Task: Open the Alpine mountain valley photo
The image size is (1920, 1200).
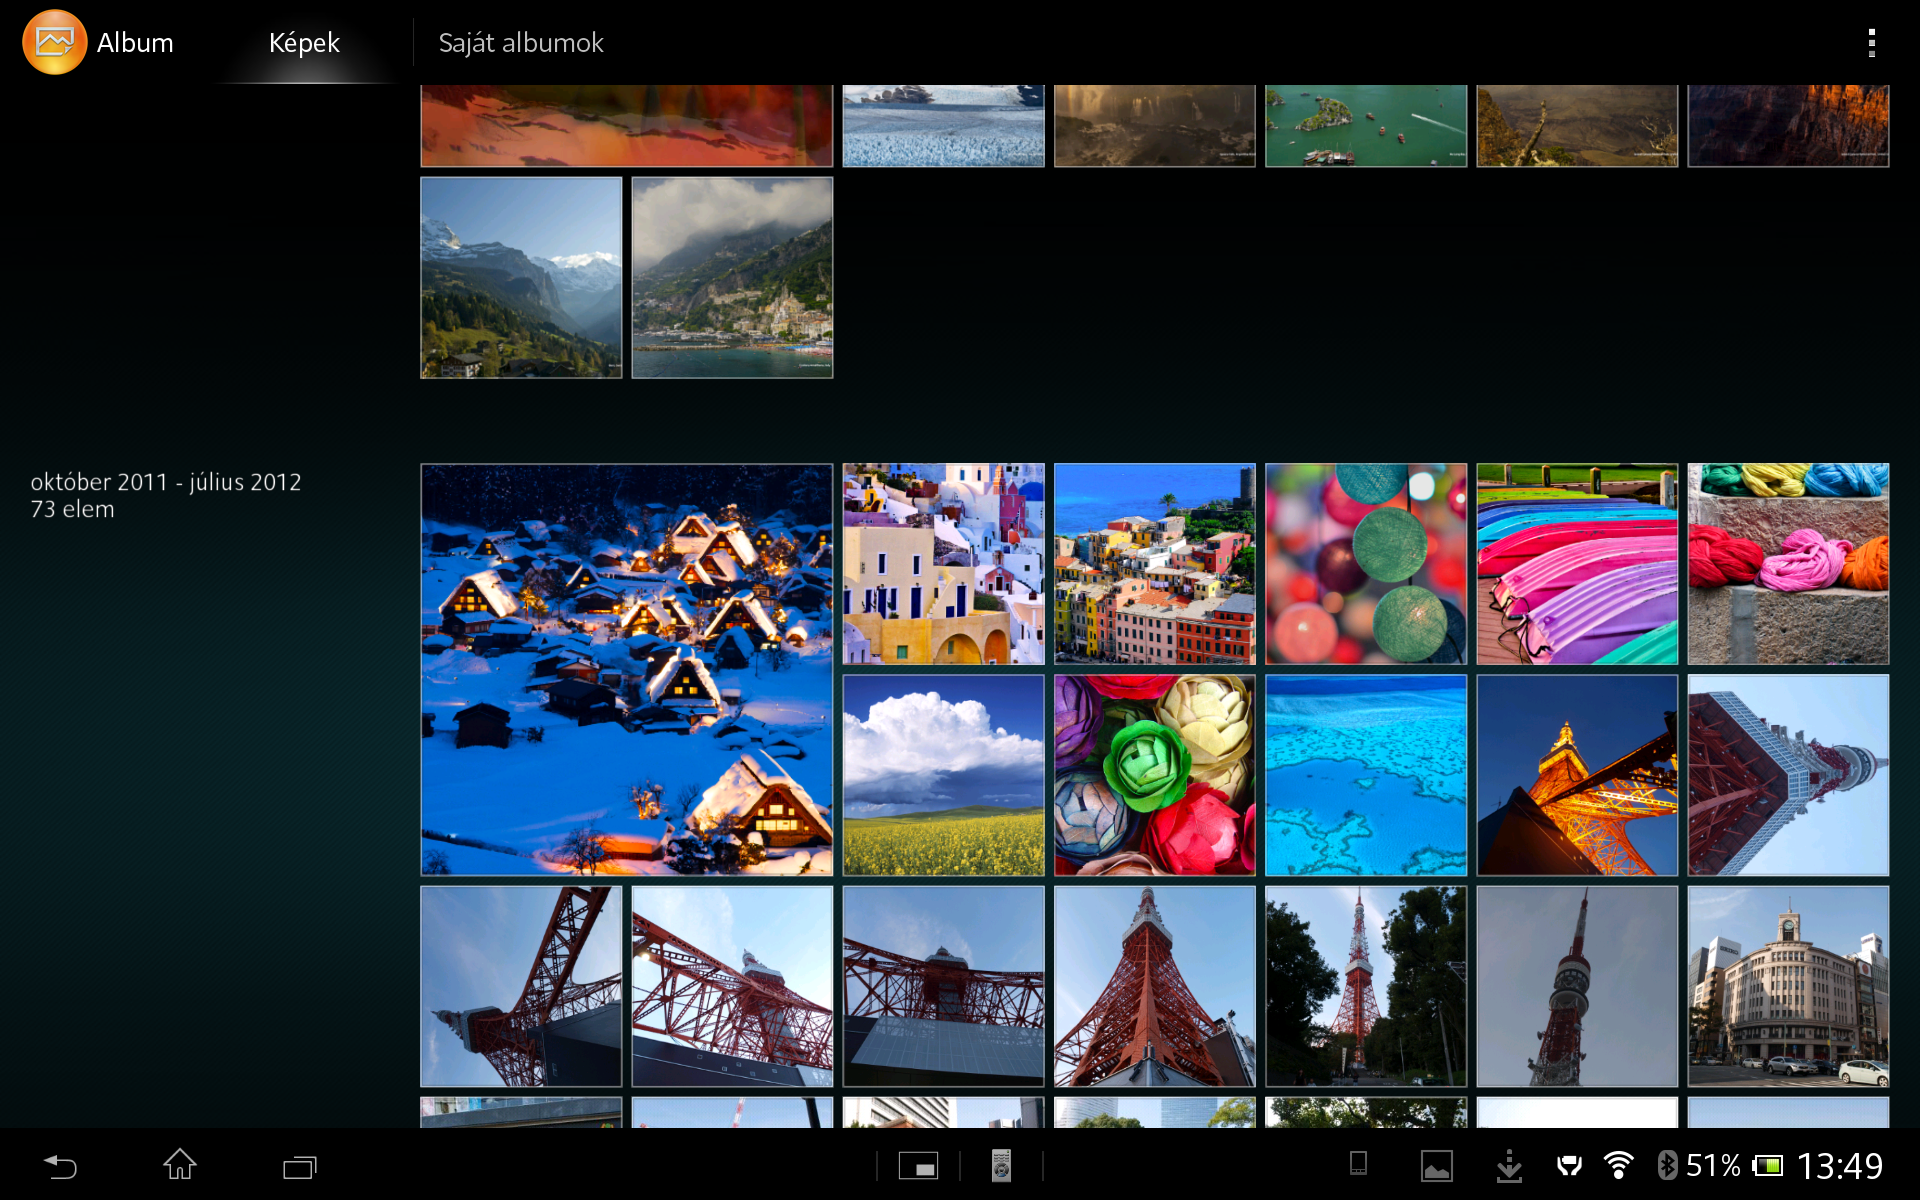Action: (x=521, y=278)
